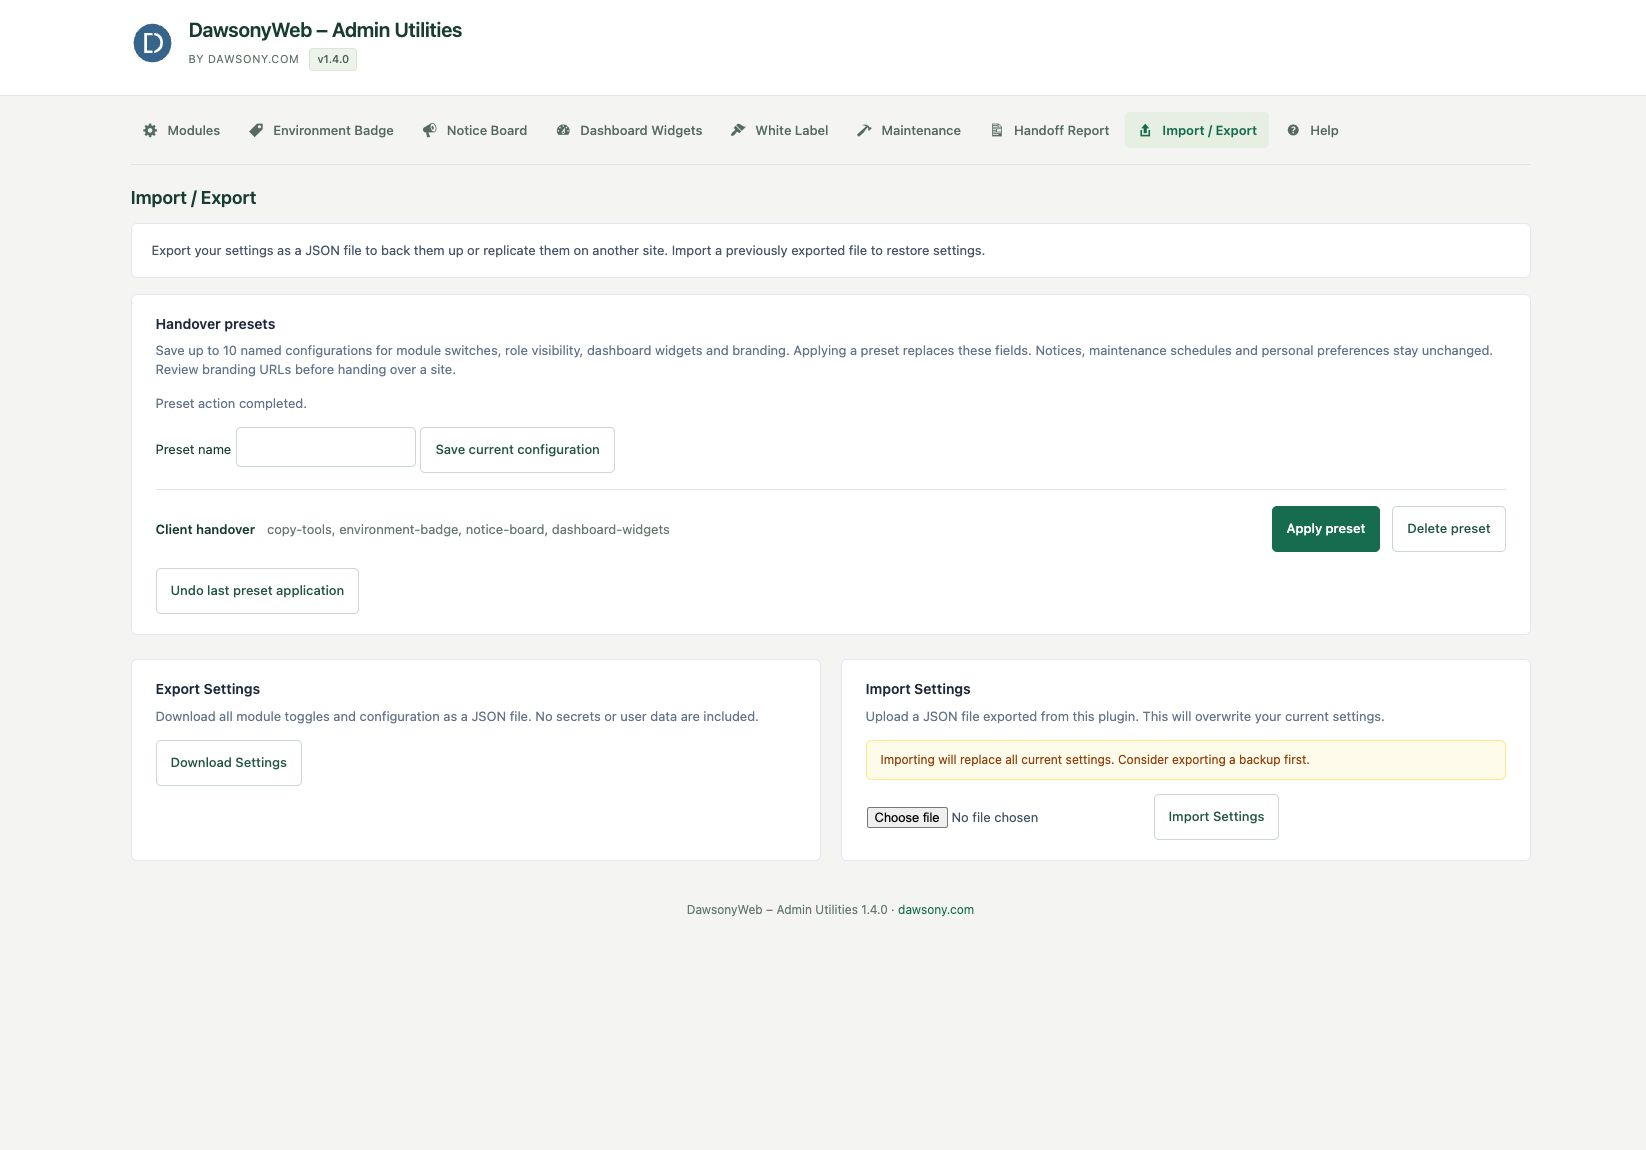
Task: Open the Modules tab
Action: point(181,130)
